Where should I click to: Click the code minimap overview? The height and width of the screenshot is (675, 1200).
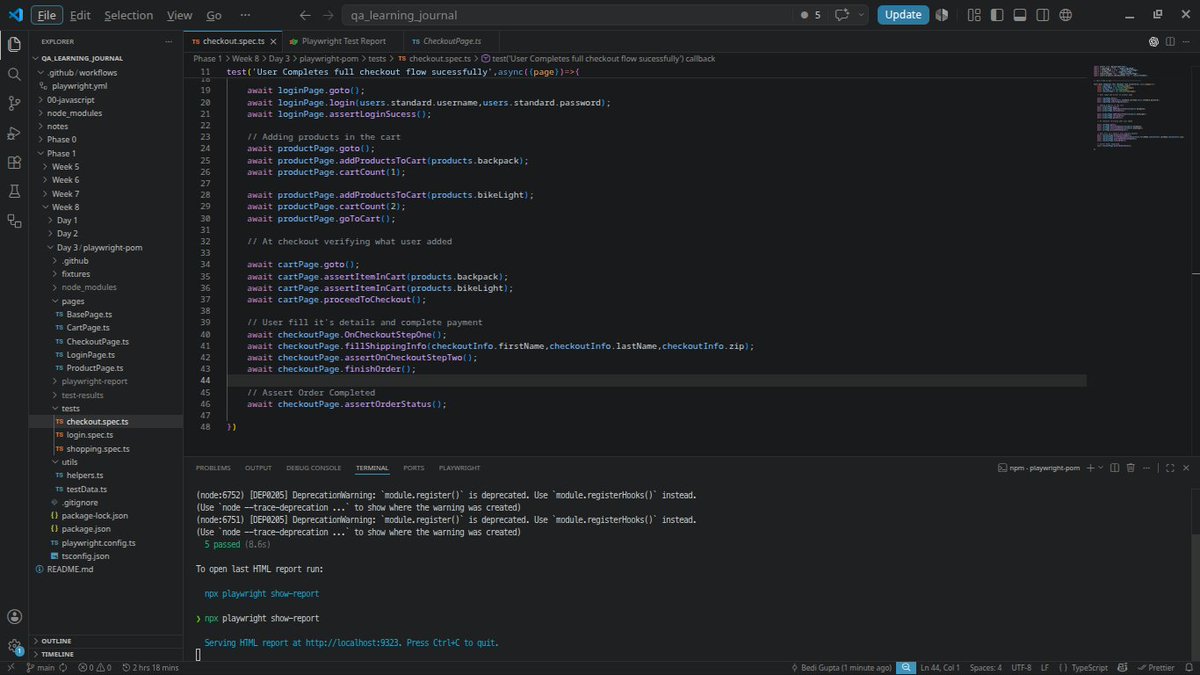(x=1138, y=108)
